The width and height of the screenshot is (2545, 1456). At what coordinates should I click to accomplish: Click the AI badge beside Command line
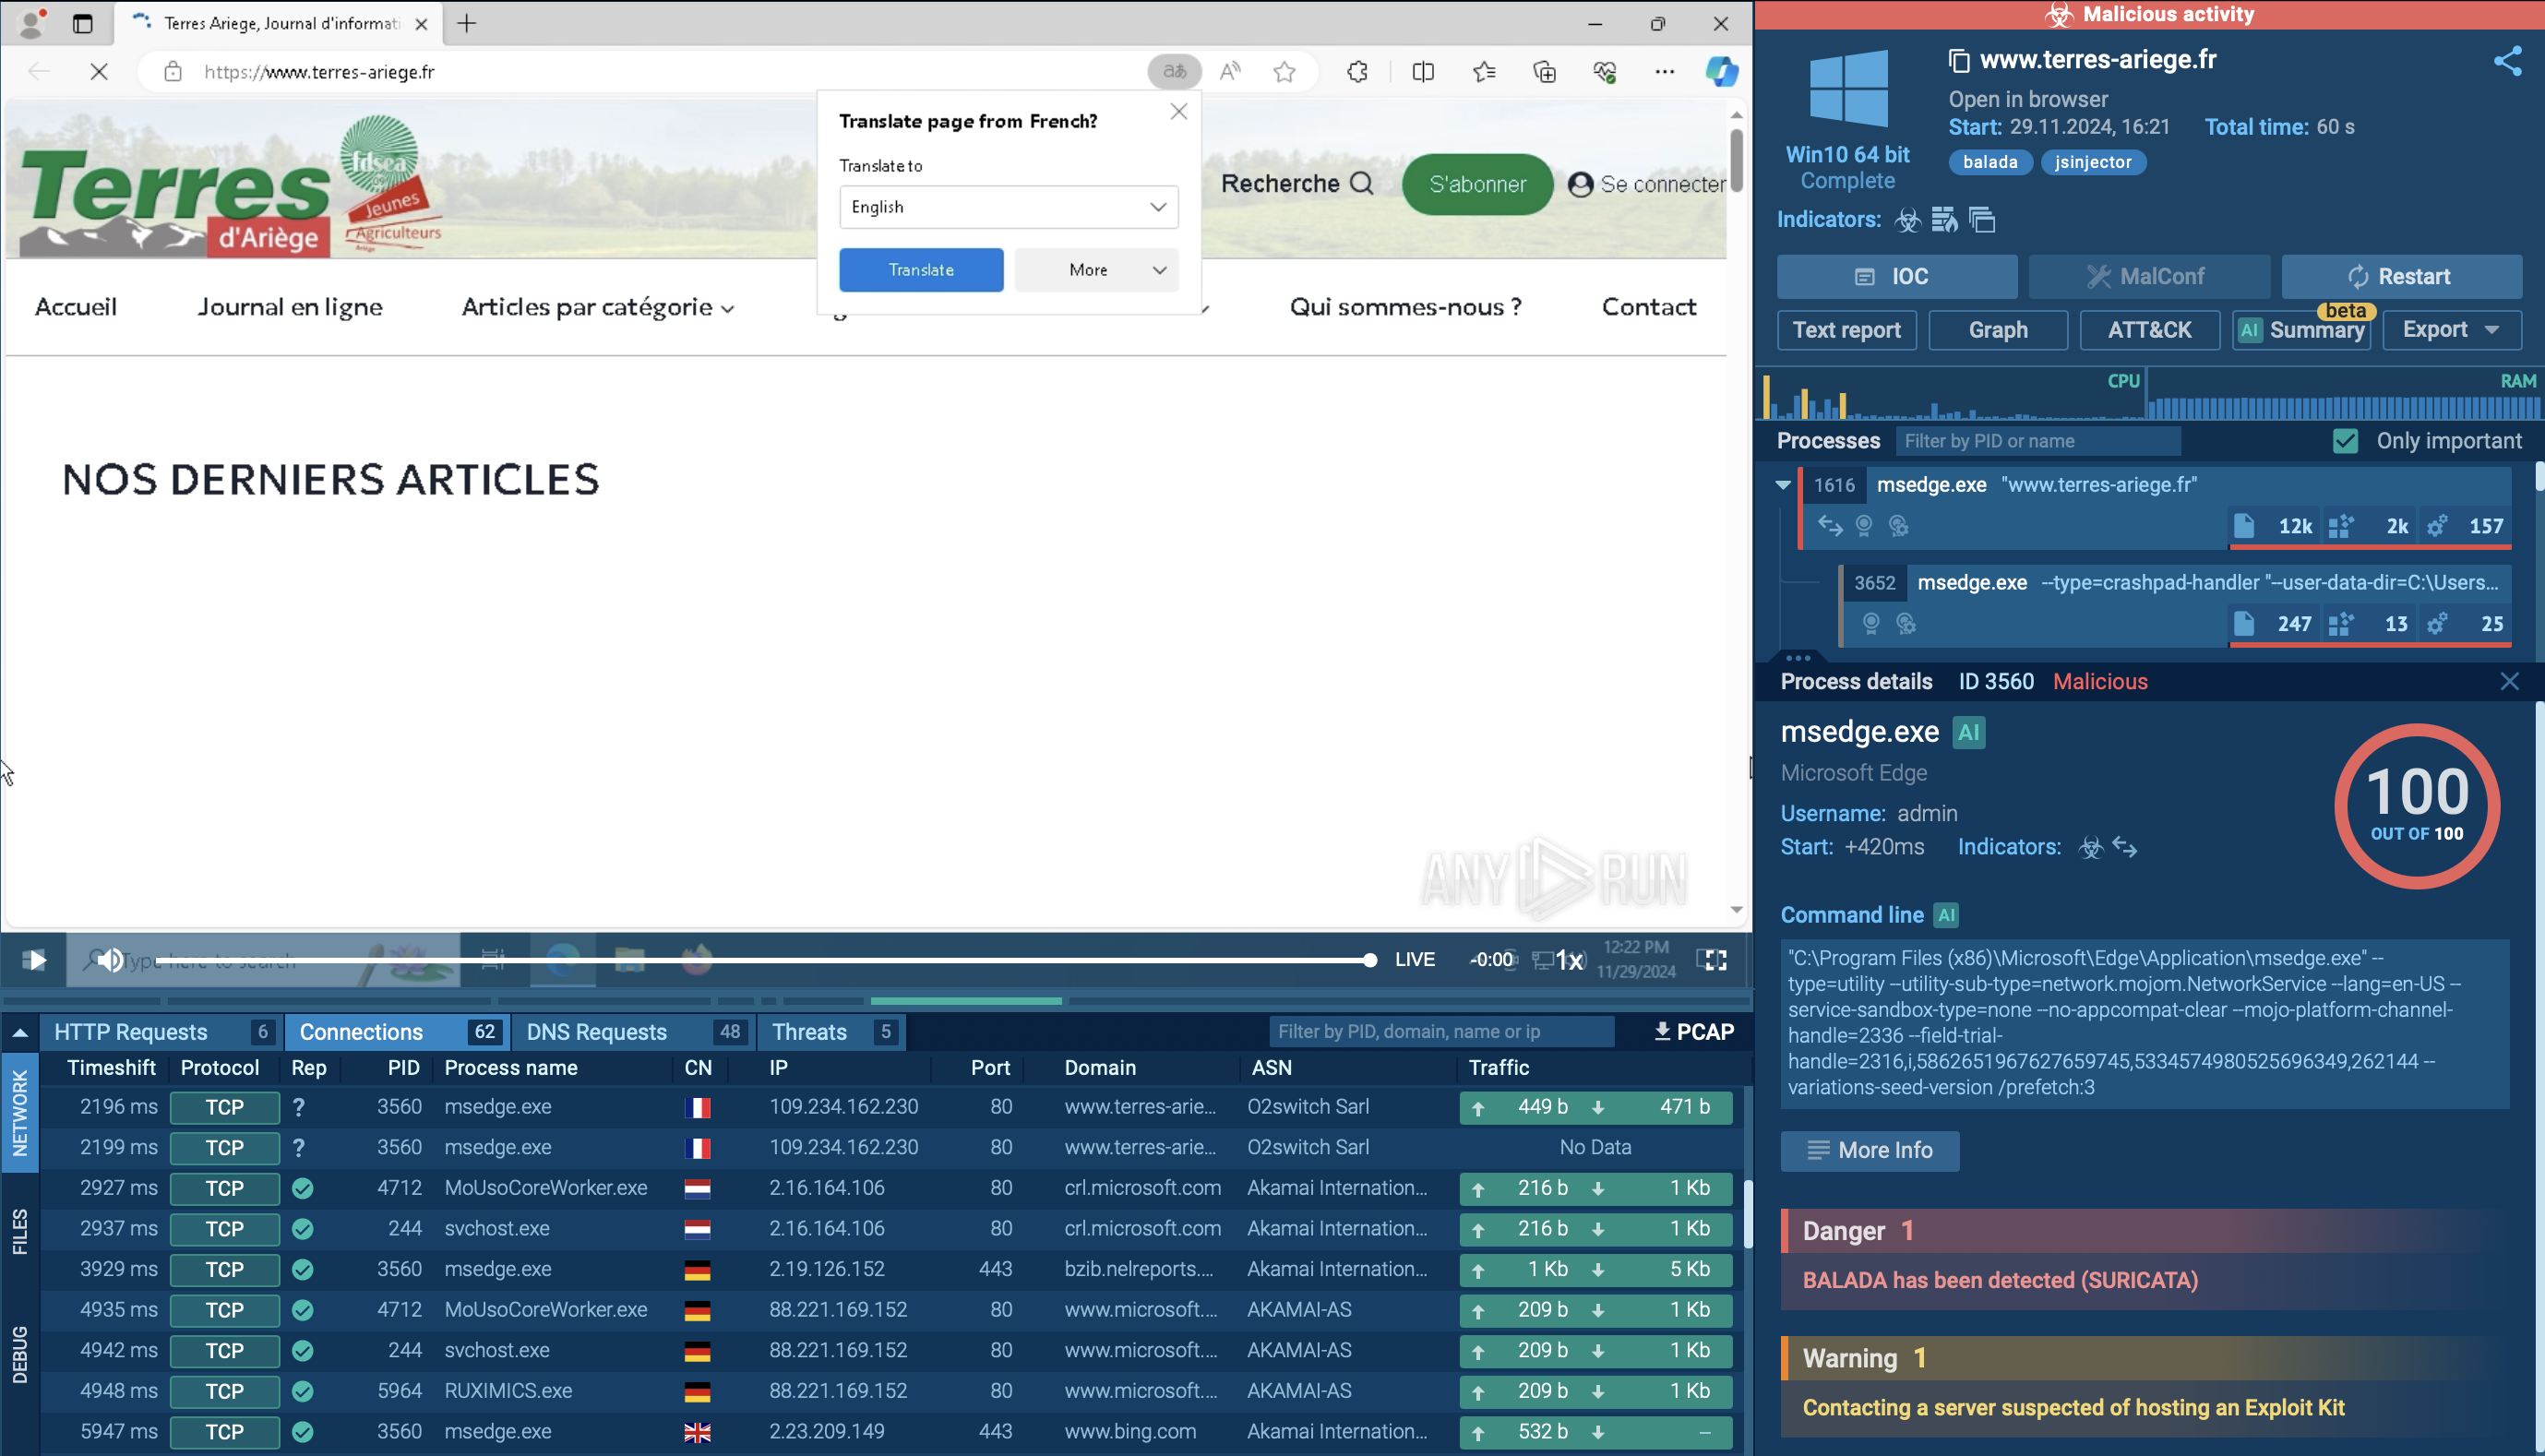tap(1946, 915)
